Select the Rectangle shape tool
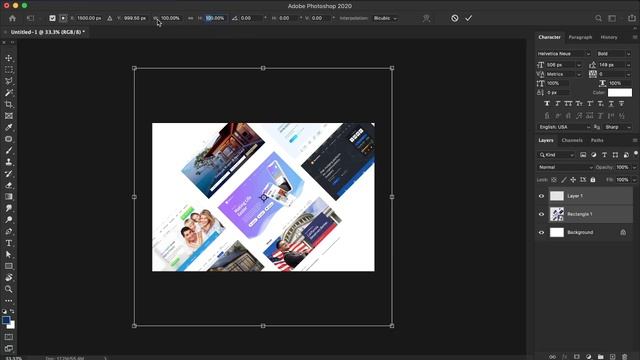The width and height of the screenshot is (640, 360). [x=9, y=266]
